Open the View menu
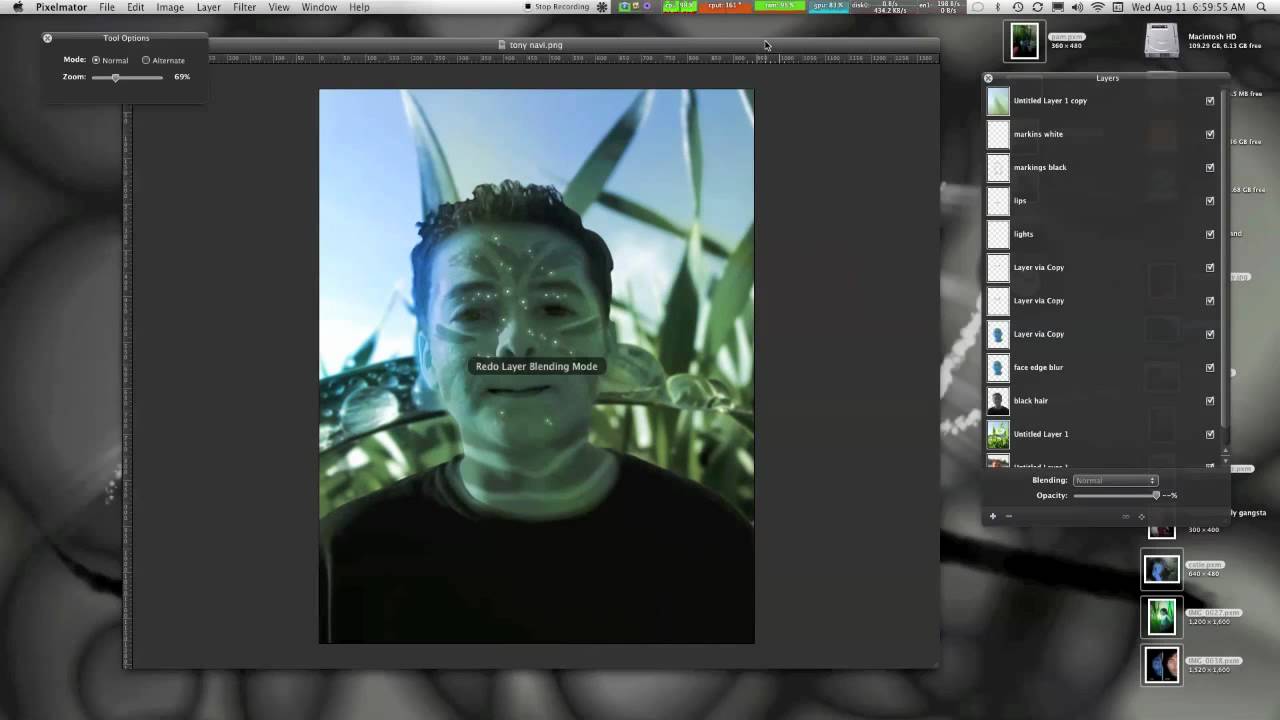The height and width of the screenshot is (720, 1280). click(x=279, y=7)
